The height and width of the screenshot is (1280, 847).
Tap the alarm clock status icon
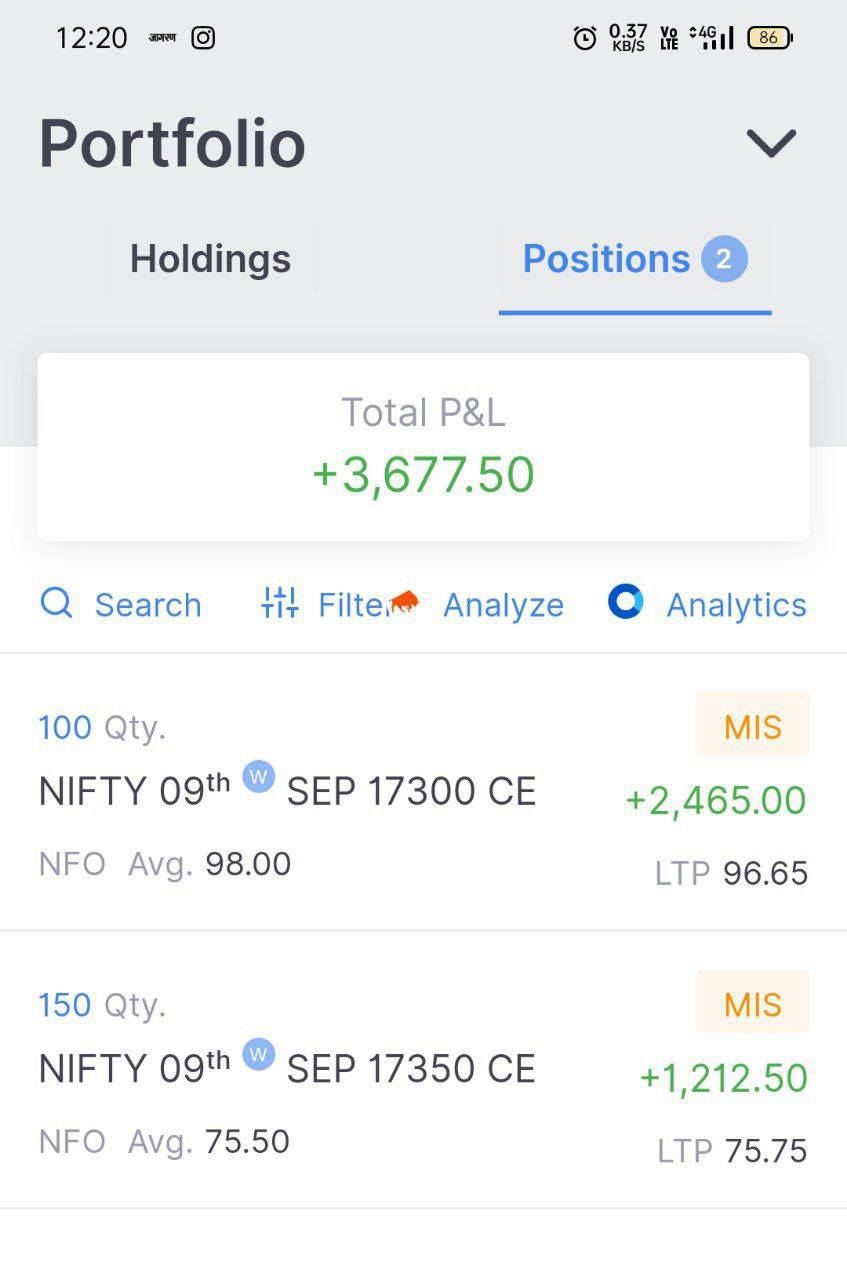[584, 38]
